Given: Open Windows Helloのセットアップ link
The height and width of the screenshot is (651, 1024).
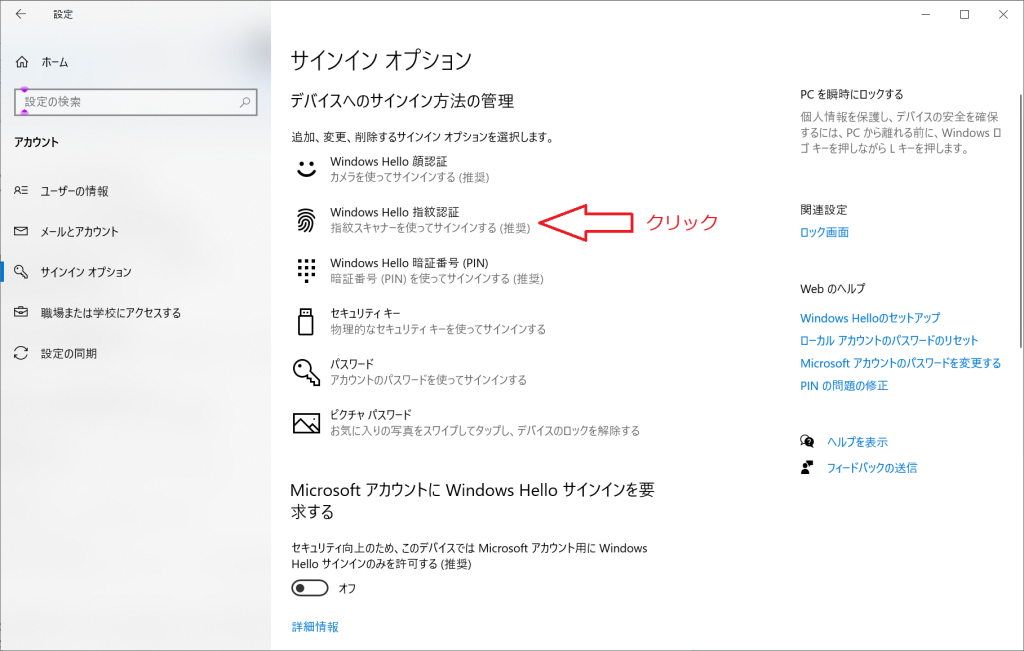Looking at the screenshot, I should 870,318.
